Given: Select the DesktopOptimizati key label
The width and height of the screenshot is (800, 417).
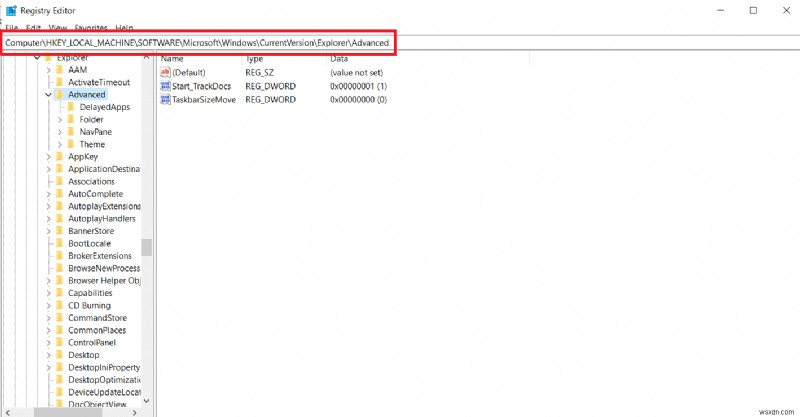Looking at the screenshot, I should click(x=105, y=380).
